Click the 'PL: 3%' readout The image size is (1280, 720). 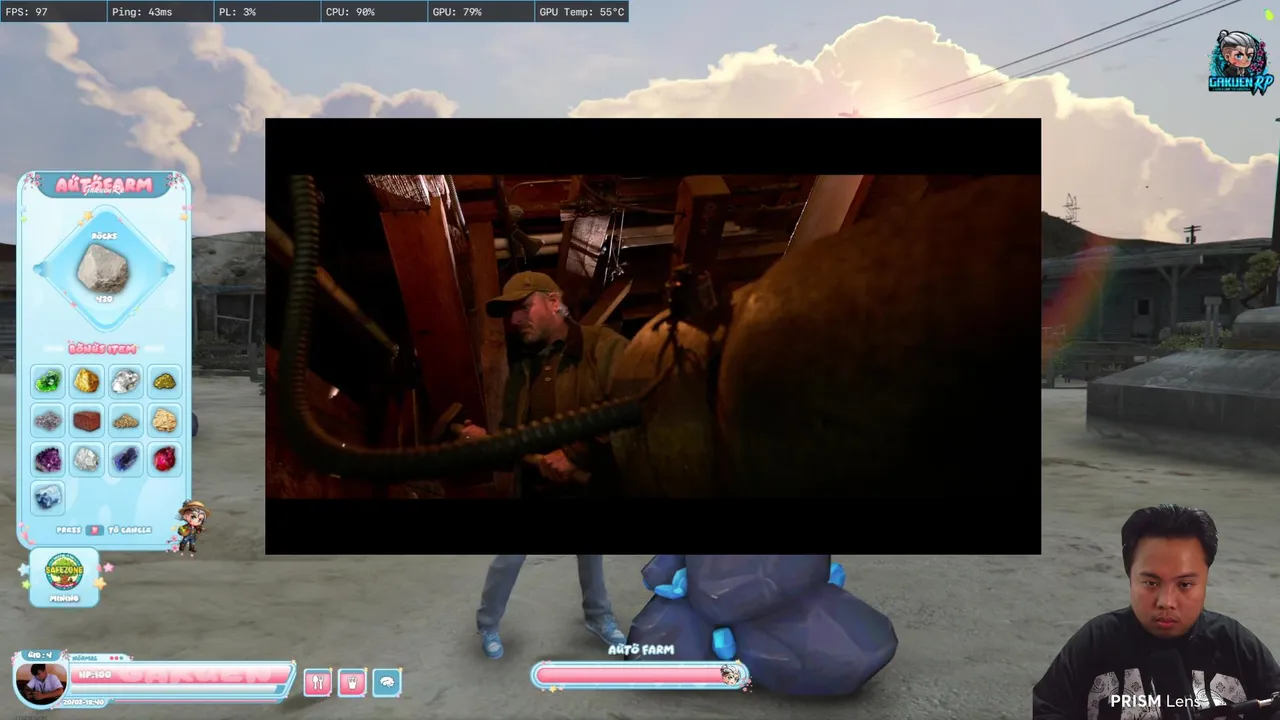237,12
